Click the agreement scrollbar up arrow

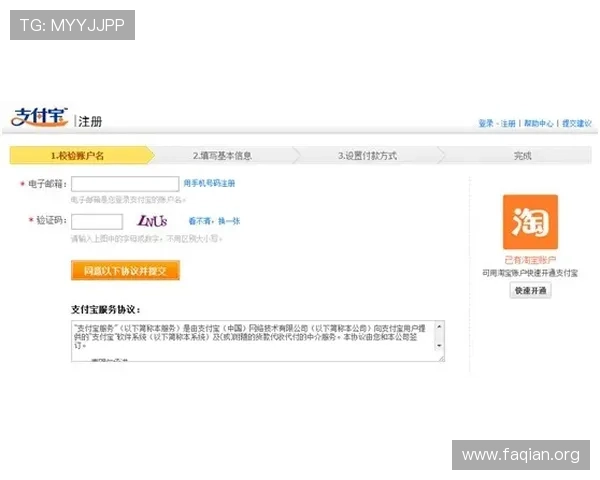(439, 327)
